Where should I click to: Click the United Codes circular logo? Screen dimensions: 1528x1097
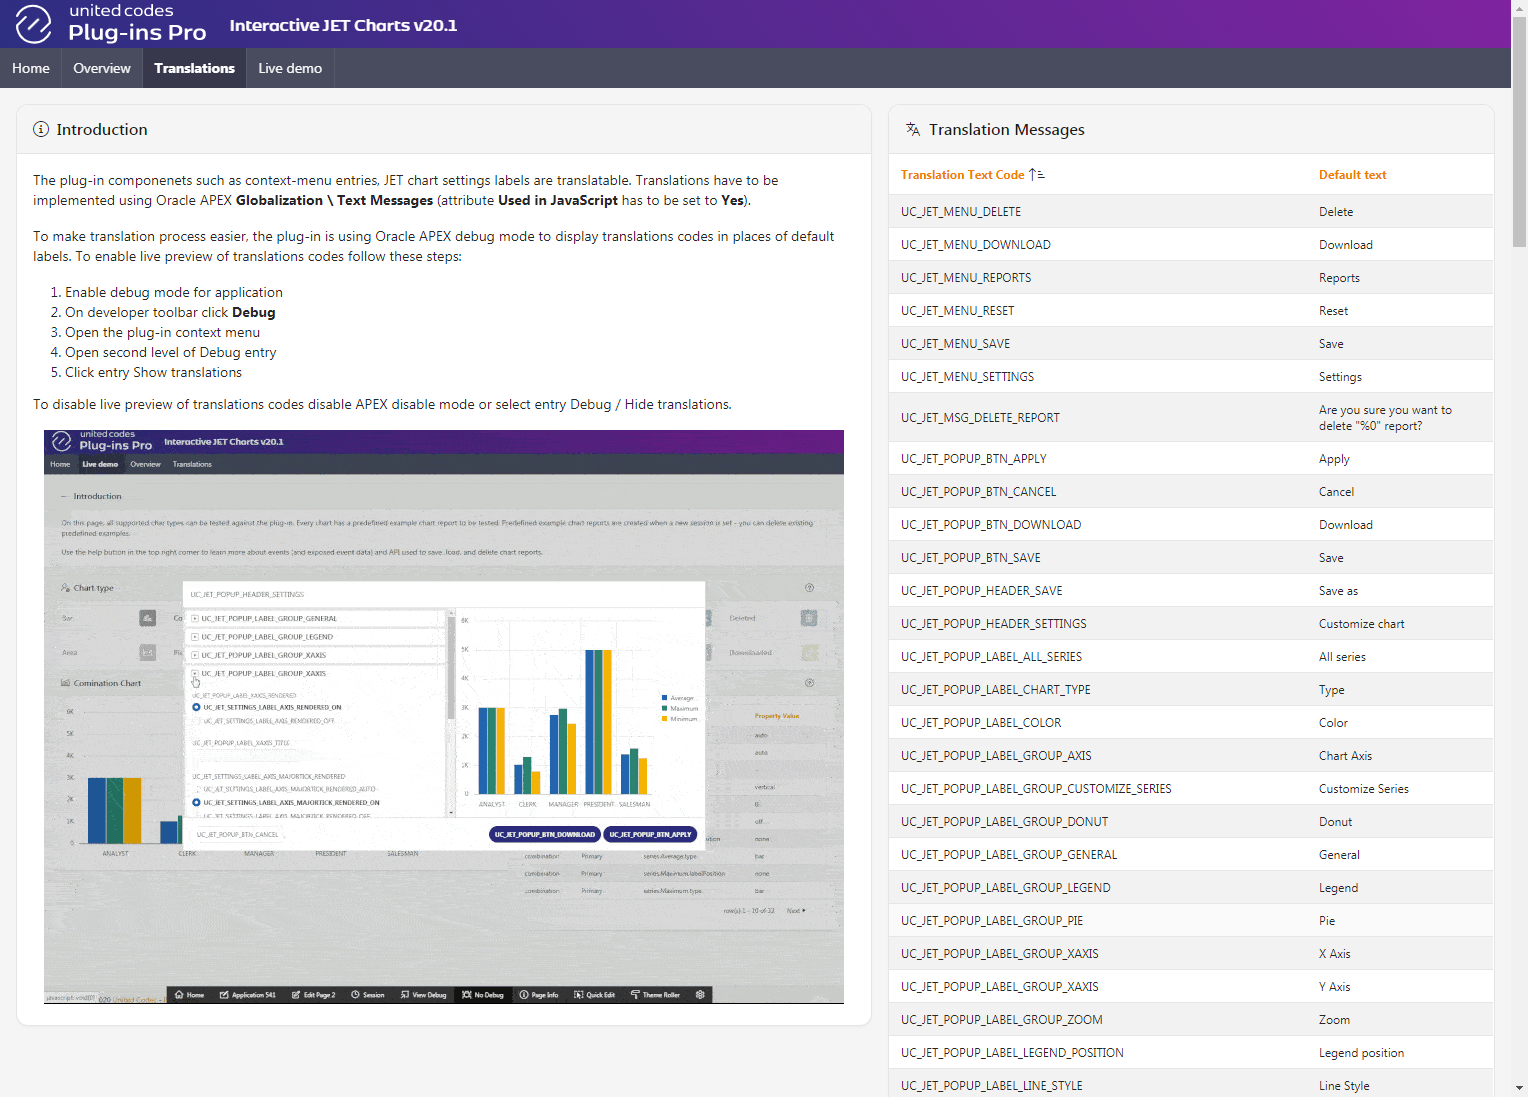pyautogui.click(x=33, y=24)
